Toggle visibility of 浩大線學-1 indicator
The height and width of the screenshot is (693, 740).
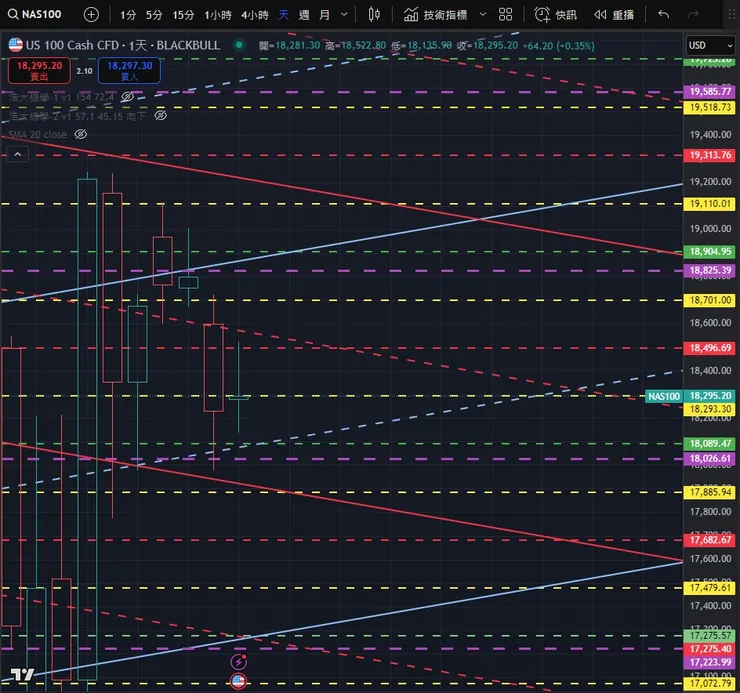127,97
